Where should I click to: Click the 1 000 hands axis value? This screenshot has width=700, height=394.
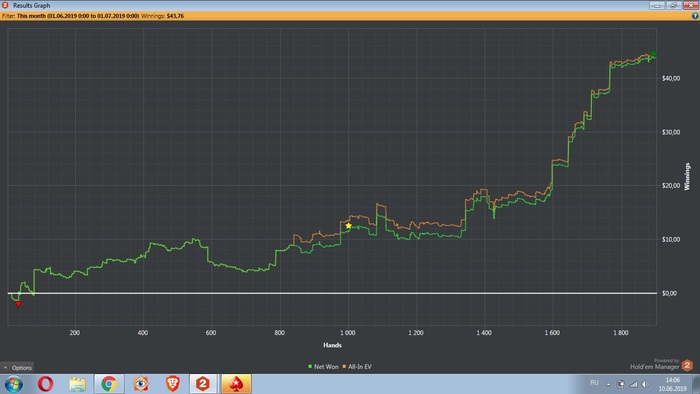[x=348, y=333]
